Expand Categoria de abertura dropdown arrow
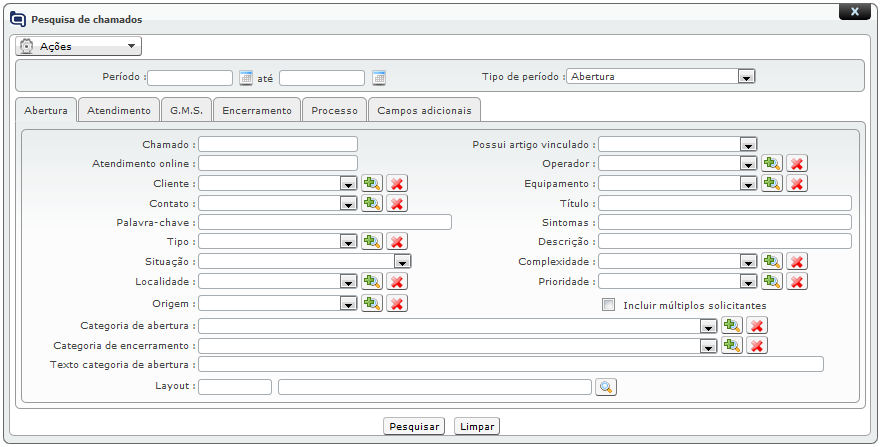 pyautogui.click(x=708, y=326)
